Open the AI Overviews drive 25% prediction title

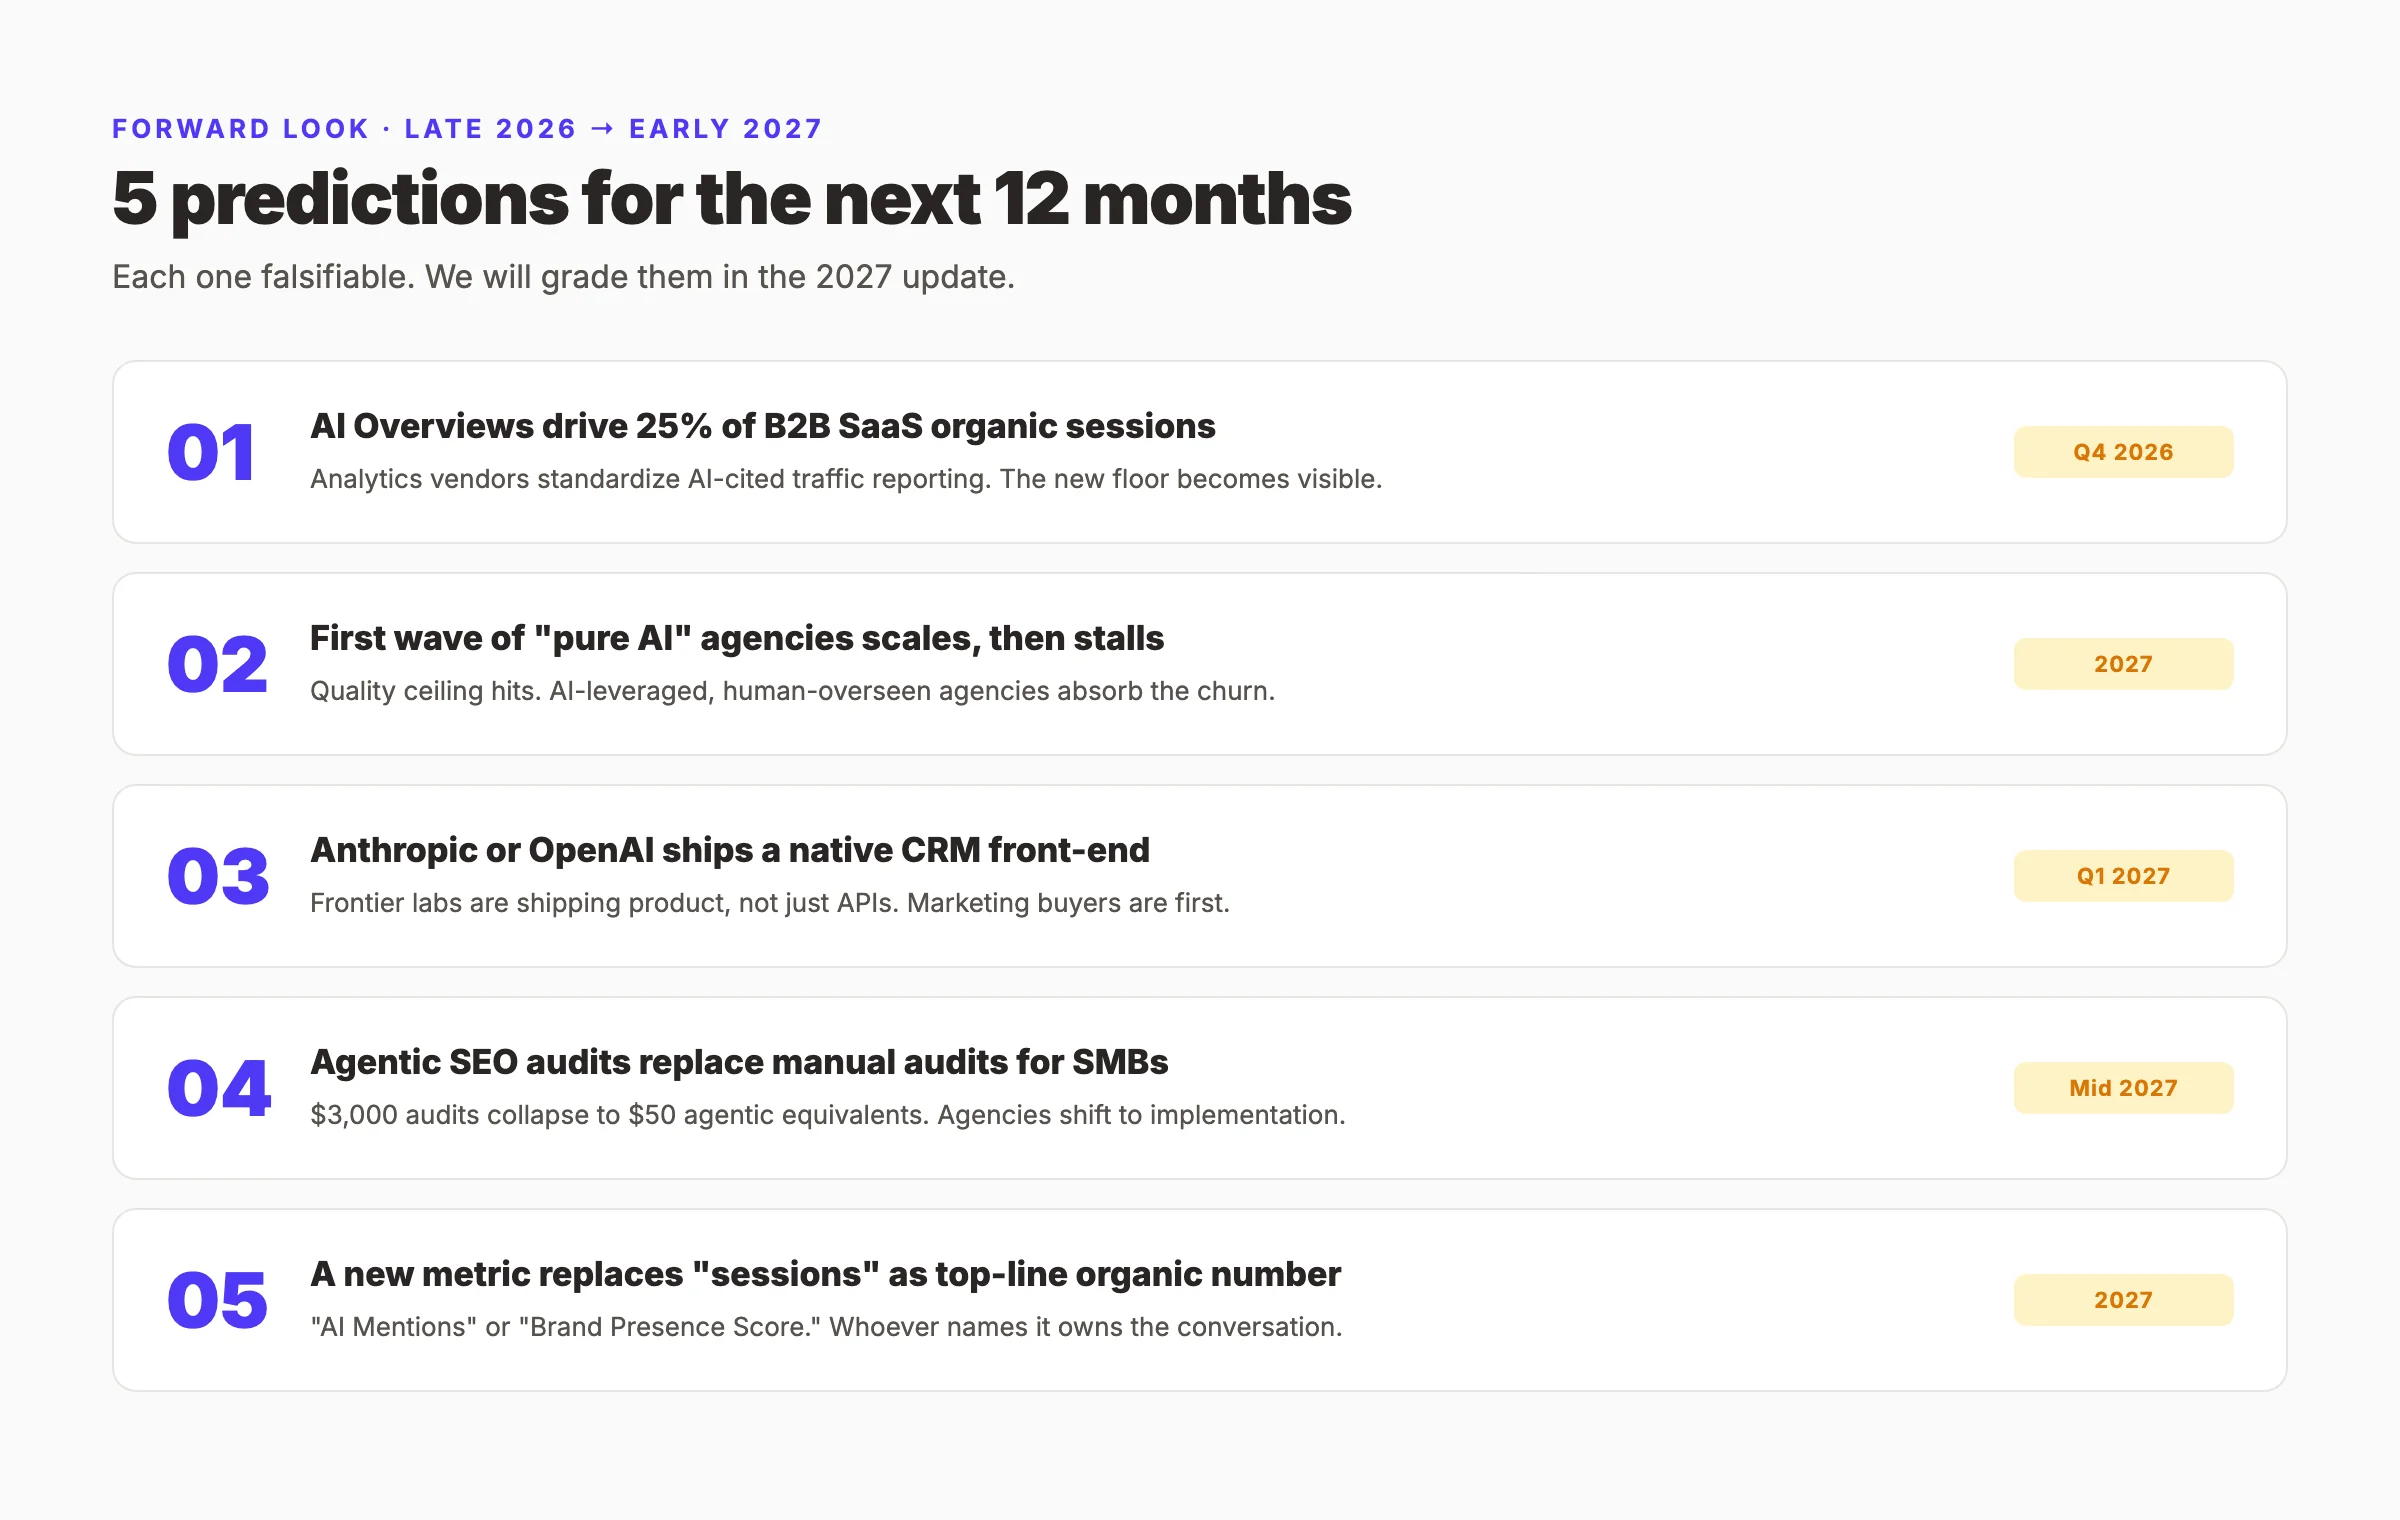coord(763,426)
